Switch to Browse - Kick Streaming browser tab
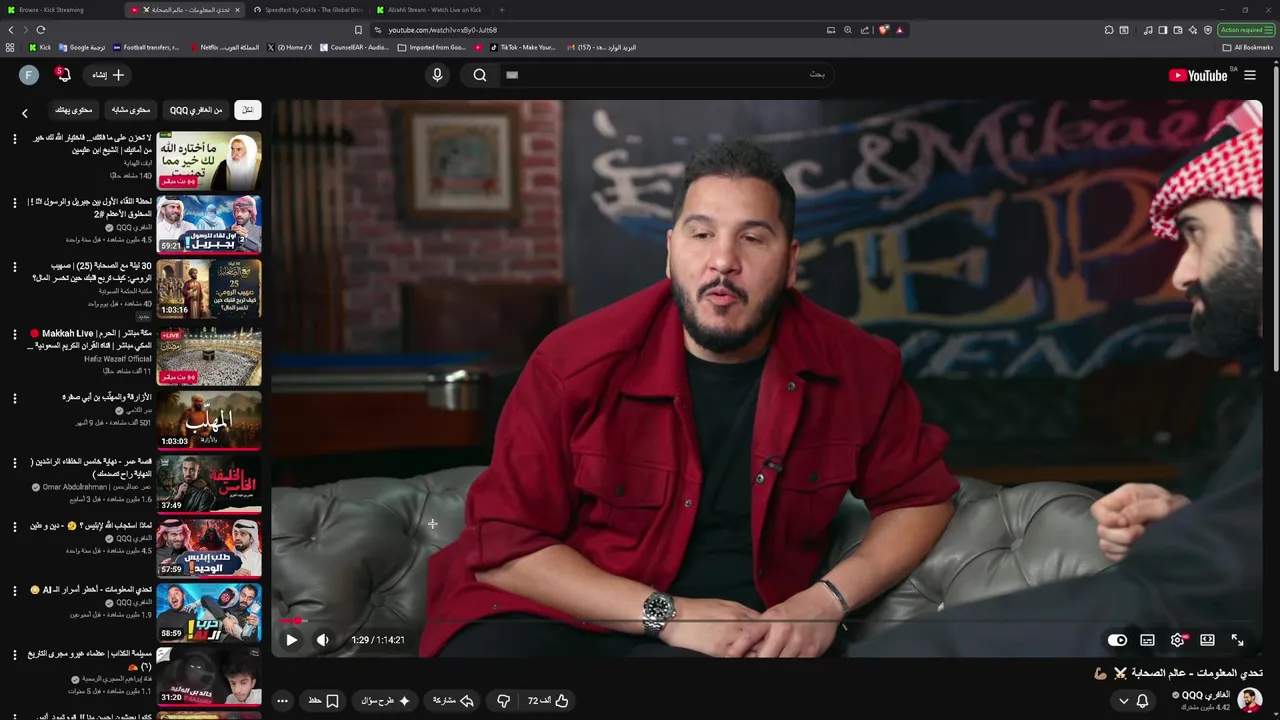Viewport: 1280px width, 720px height. 61,10
